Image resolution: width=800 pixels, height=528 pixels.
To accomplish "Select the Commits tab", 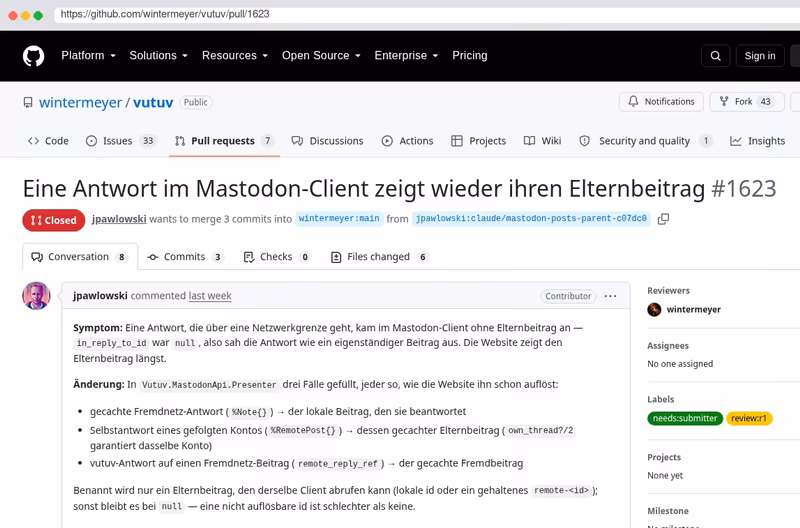I will 185,257.
